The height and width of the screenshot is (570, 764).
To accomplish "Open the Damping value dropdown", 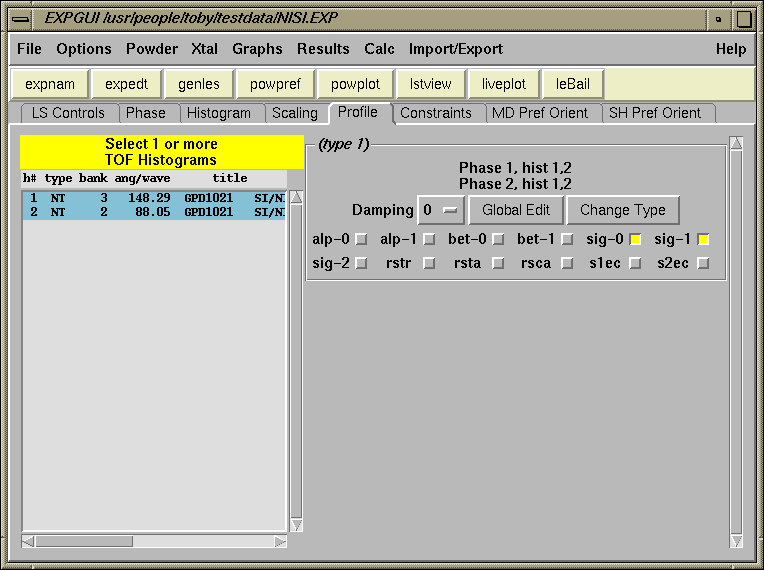I will 441,210.
